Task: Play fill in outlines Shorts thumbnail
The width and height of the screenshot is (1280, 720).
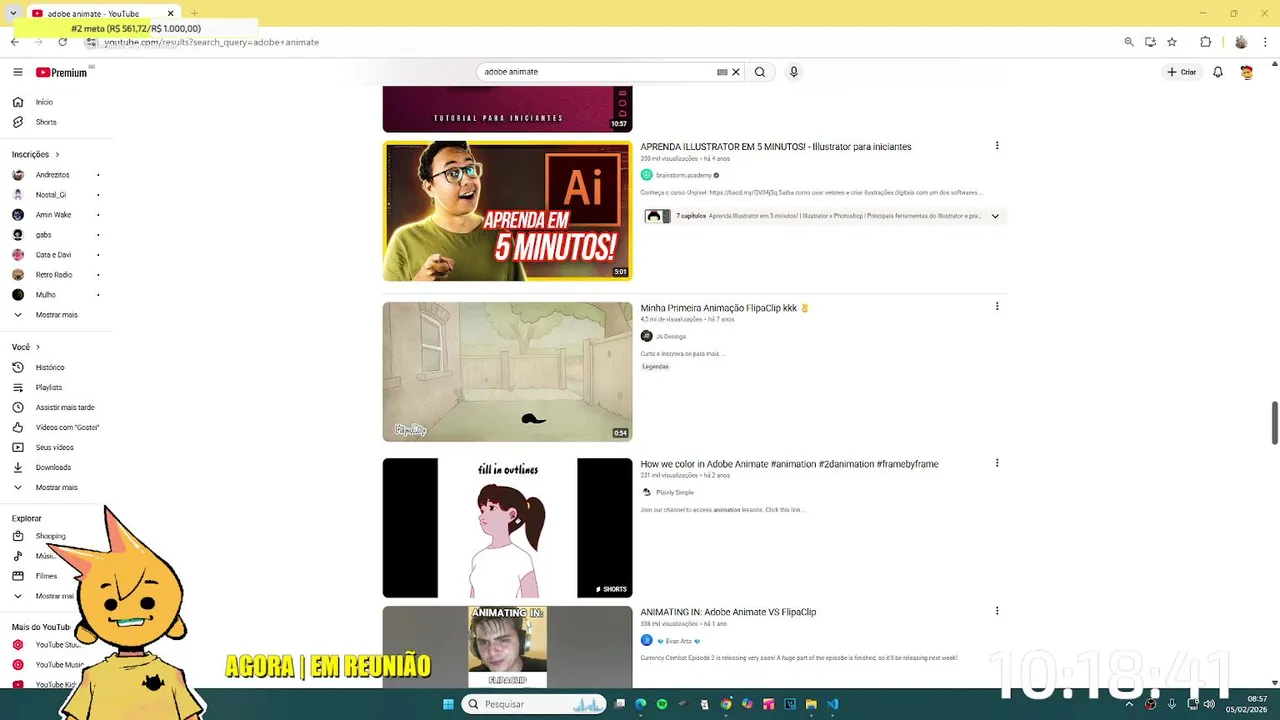Action: pyautogui.click(x=507, y=528)
